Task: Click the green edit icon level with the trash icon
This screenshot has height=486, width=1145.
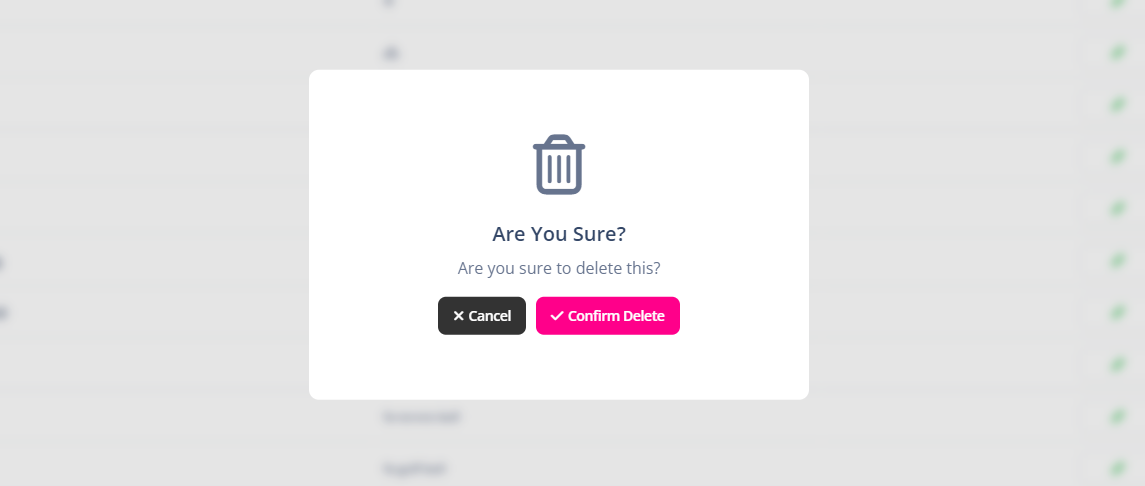Action: pyautogui.click(x=1117, y=156)
